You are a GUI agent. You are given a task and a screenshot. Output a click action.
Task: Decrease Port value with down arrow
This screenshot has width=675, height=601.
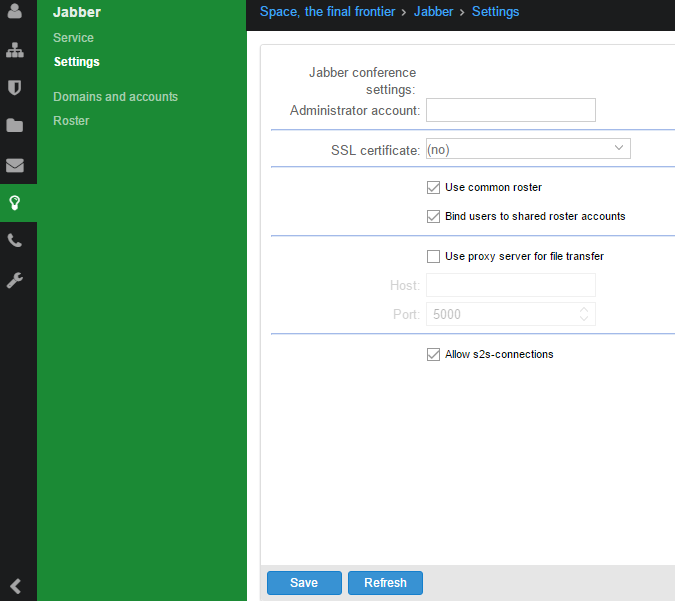(x=584, y=319)
